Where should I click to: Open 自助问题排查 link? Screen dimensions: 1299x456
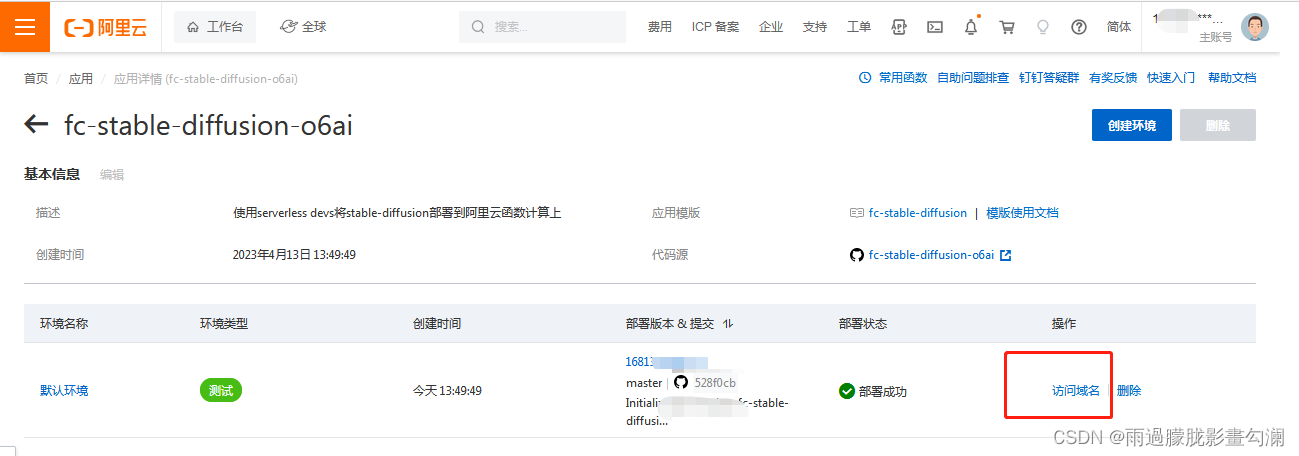[973, 78]
